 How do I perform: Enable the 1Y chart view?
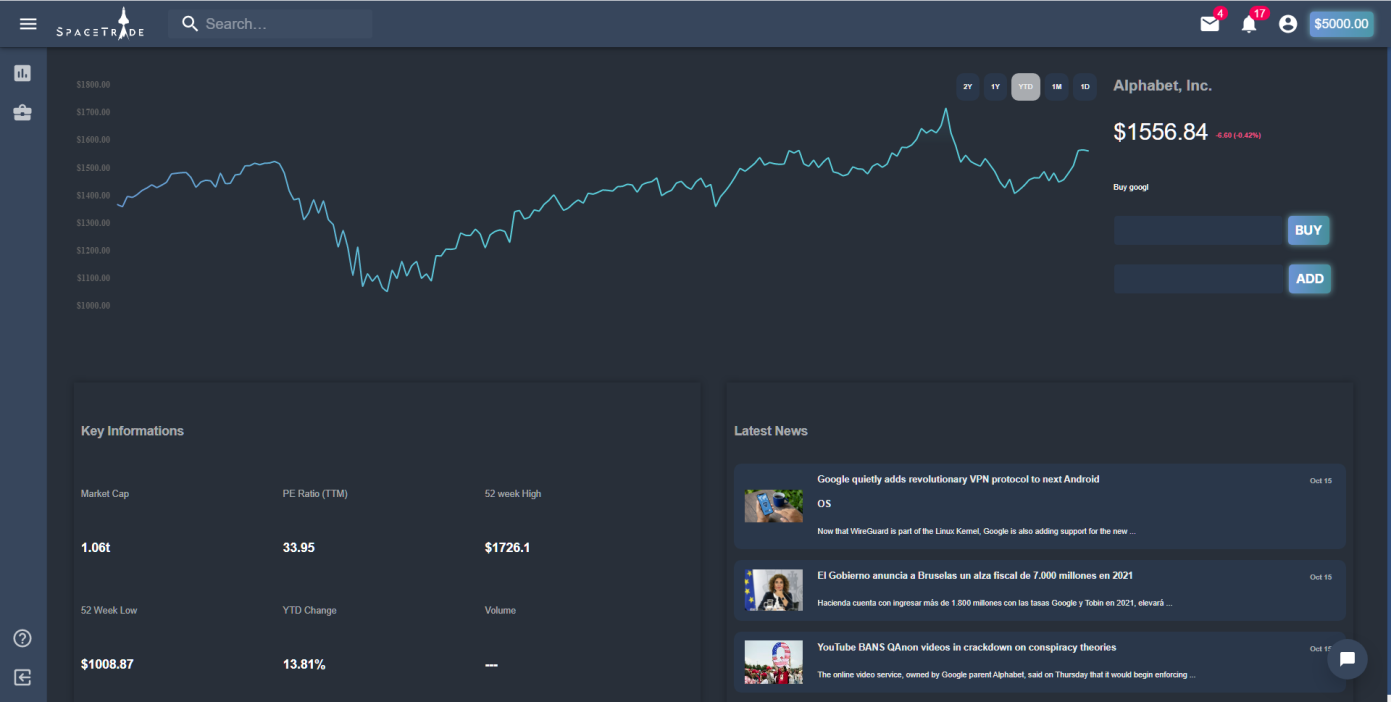[995, 87]
